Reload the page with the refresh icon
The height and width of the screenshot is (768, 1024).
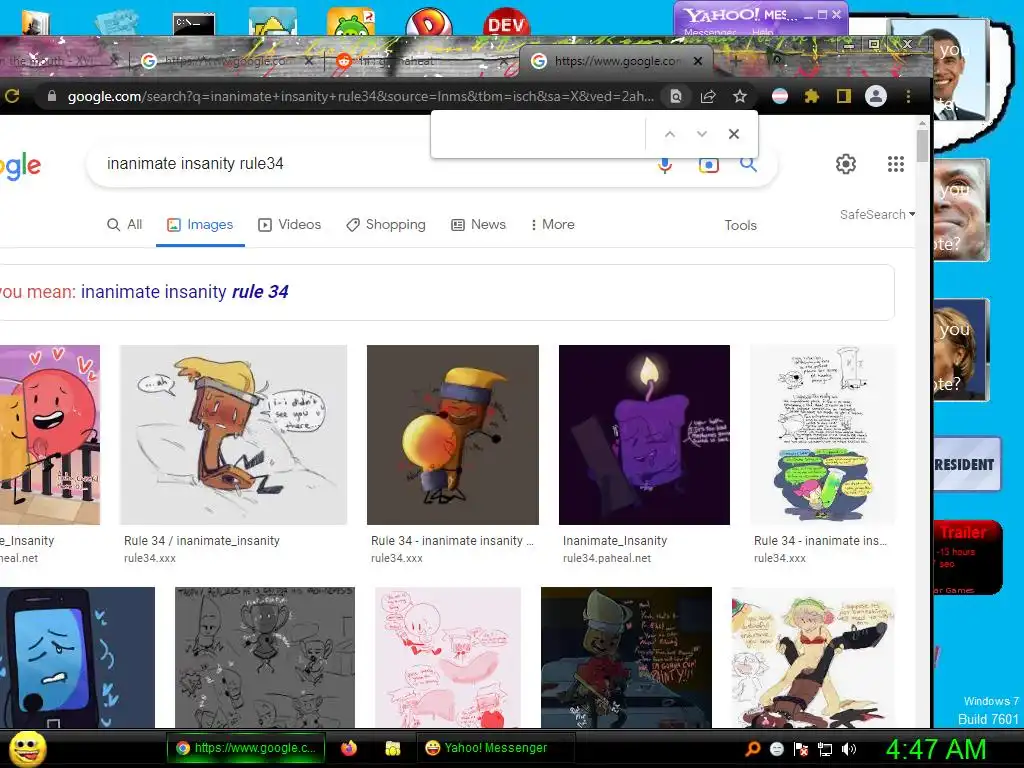12,97
